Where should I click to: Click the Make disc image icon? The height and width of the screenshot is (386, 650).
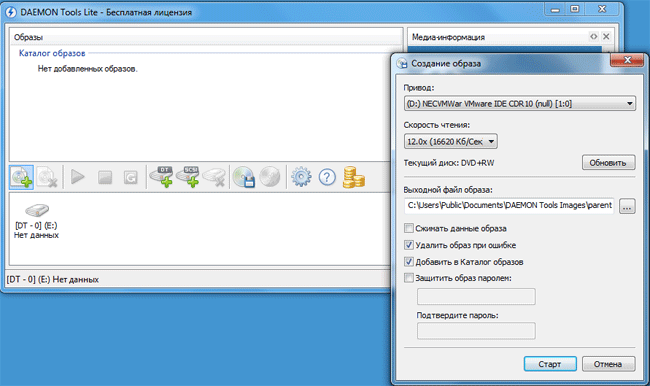point(244,177)
